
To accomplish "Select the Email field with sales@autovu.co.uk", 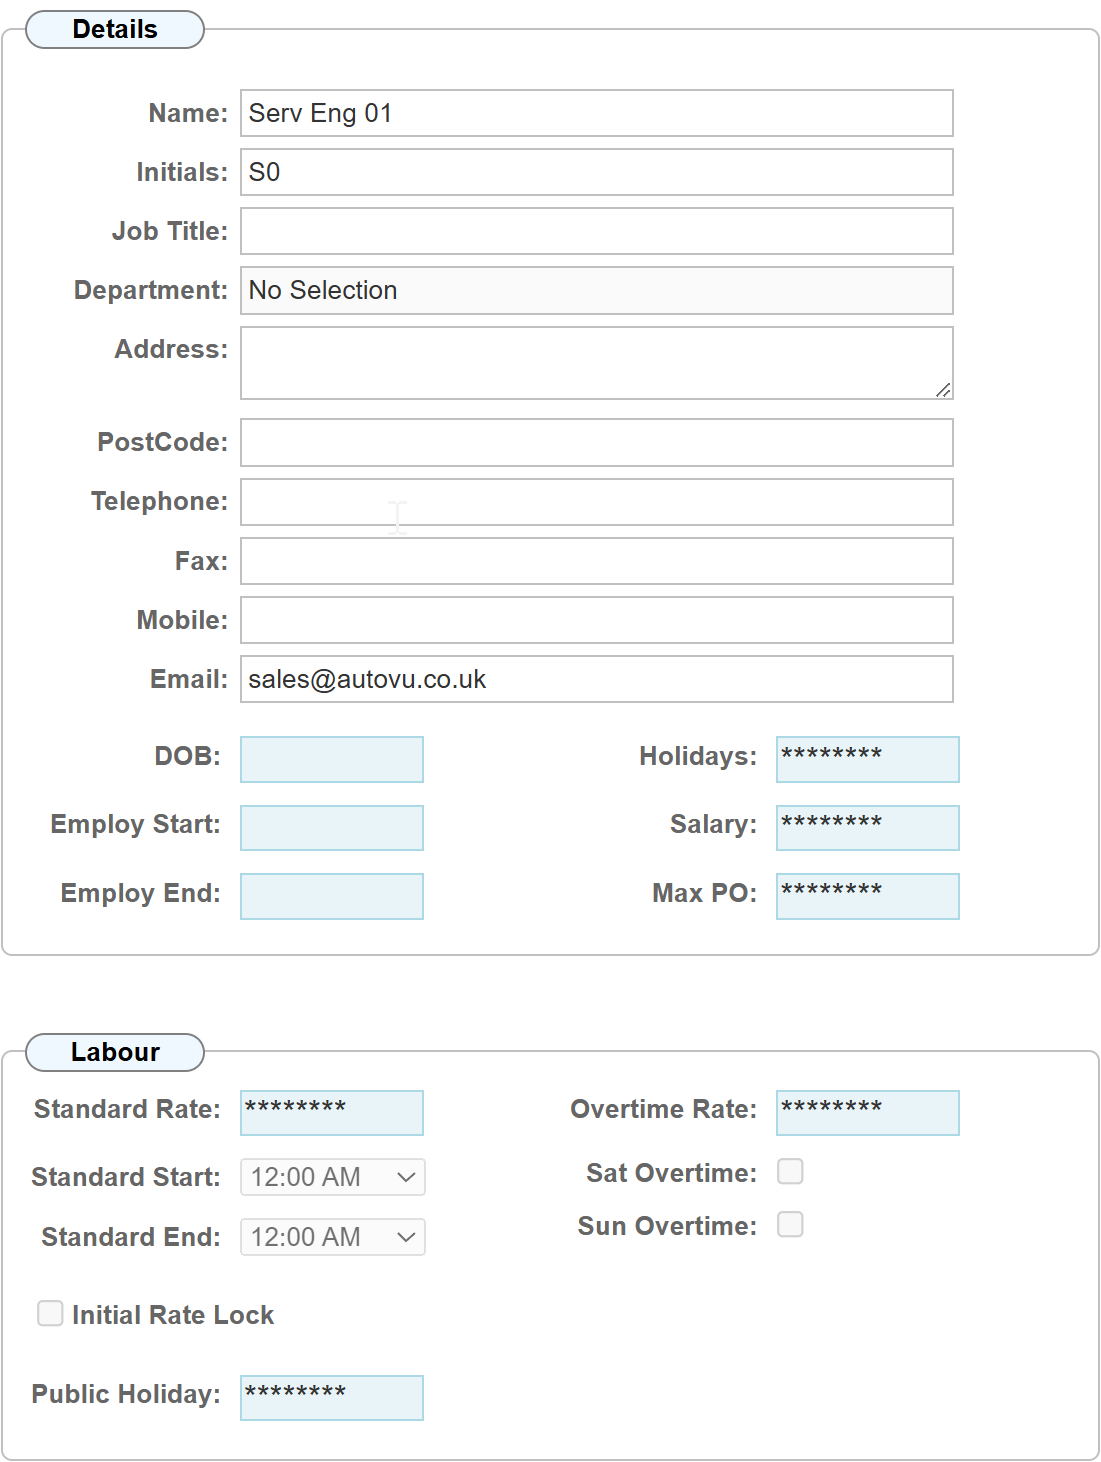I will 596,679.
